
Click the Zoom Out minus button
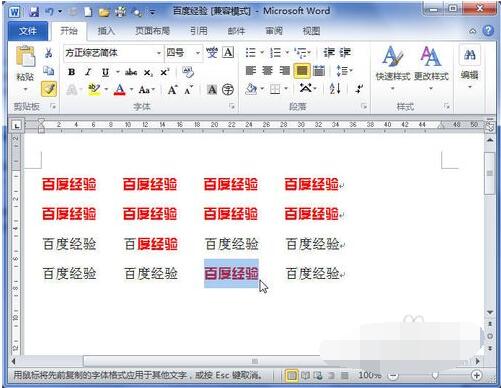393,376
